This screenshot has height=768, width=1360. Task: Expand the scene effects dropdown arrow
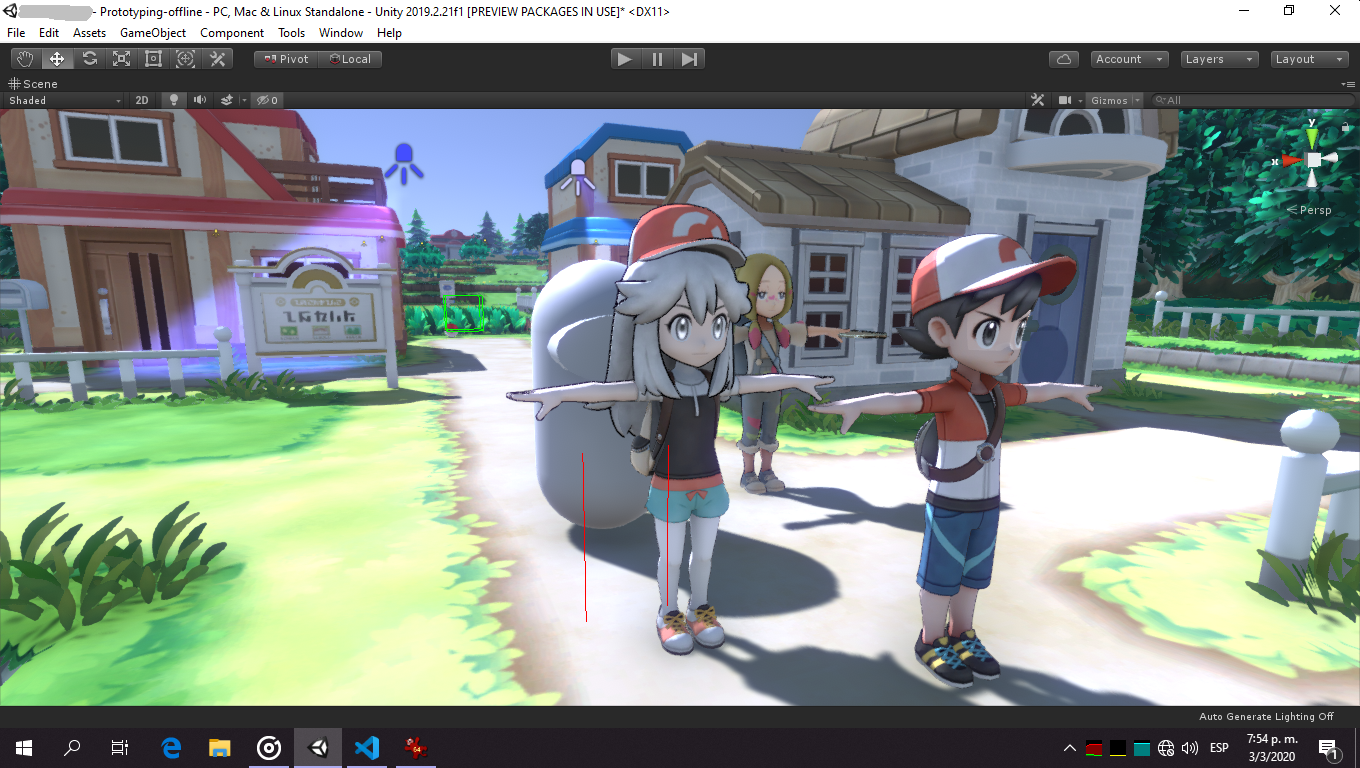pyautogui.click(x=243, y=100)
